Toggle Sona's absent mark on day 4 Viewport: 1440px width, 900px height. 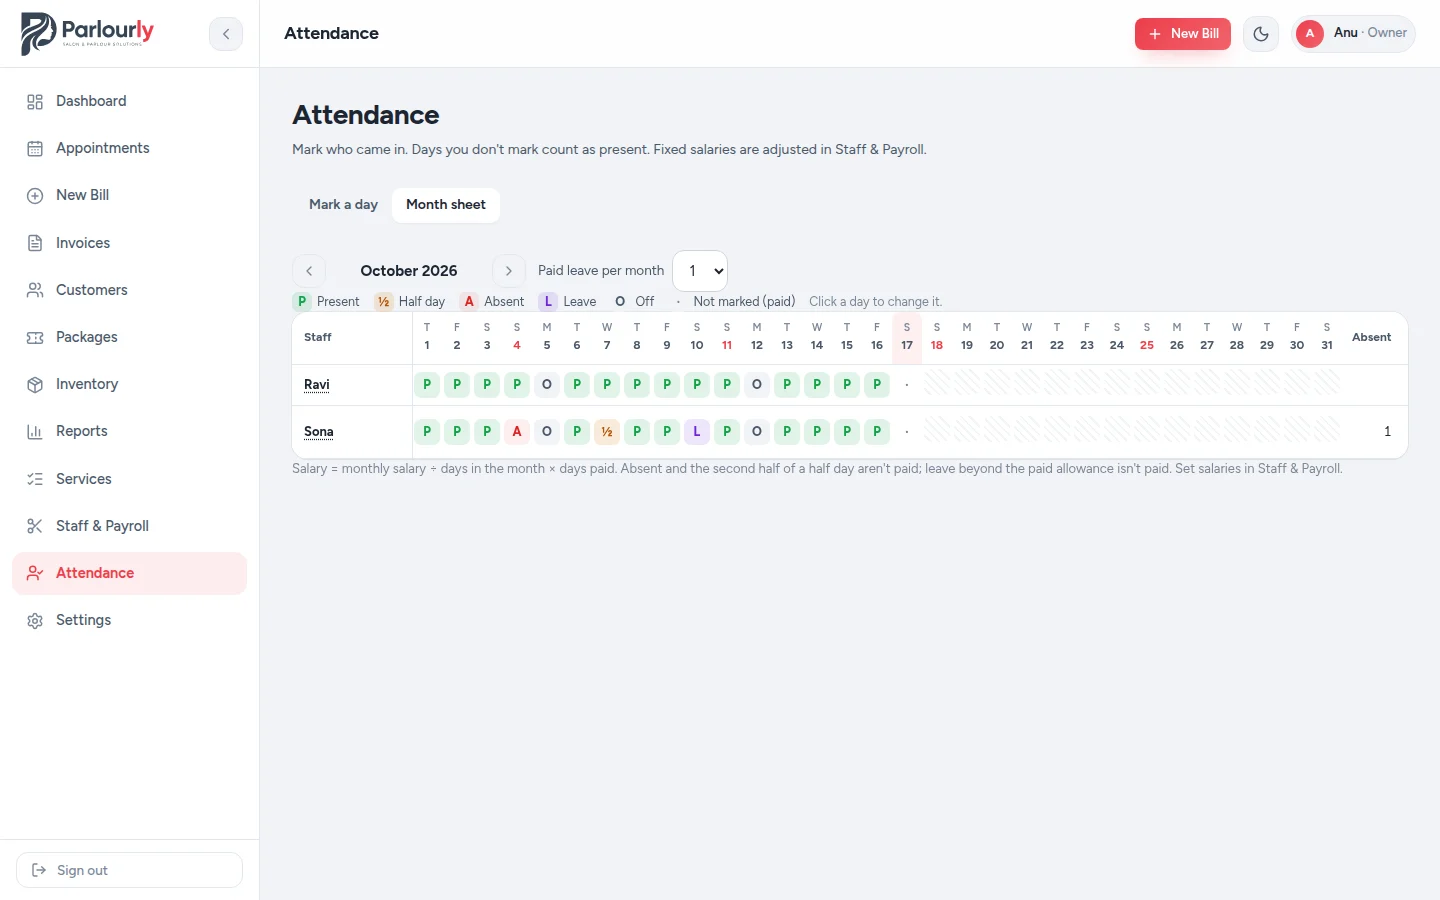click(x=517, y=432)
